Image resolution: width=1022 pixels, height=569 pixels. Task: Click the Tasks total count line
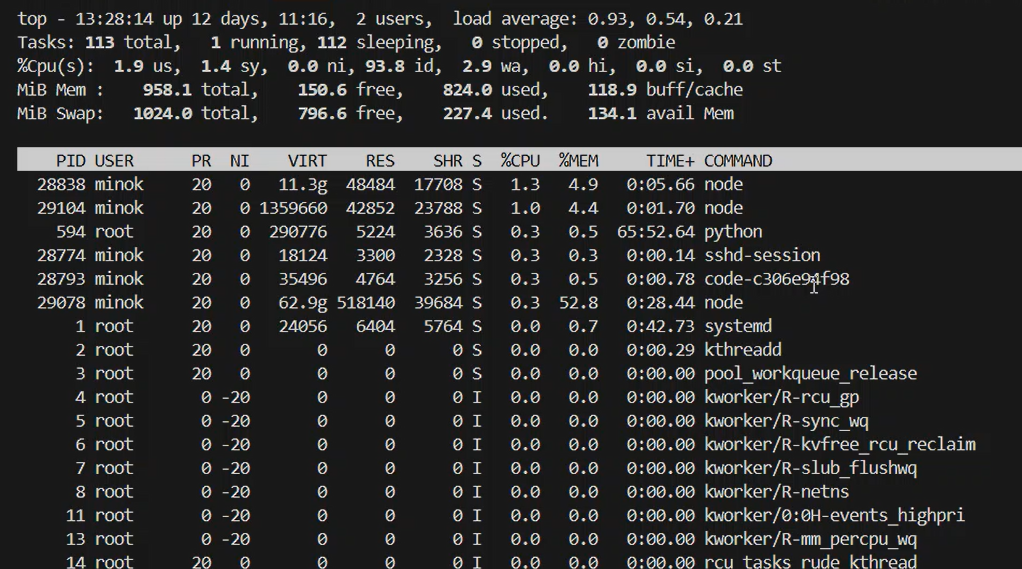[x=98, y=42]
